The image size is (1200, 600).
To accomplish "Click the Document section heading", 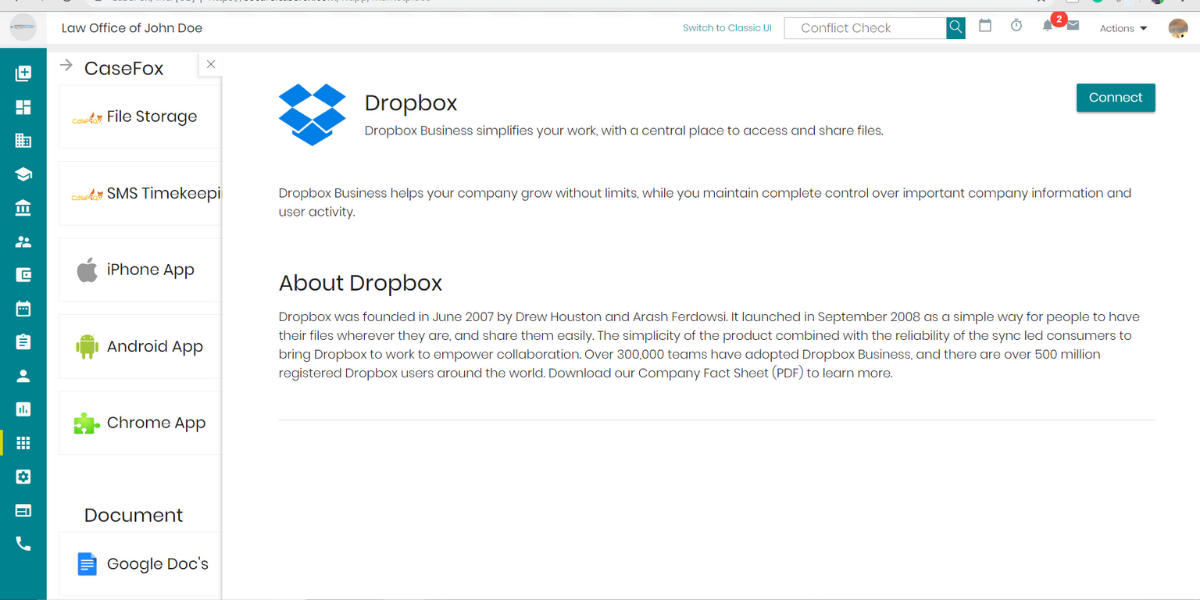I will (133, 515).
